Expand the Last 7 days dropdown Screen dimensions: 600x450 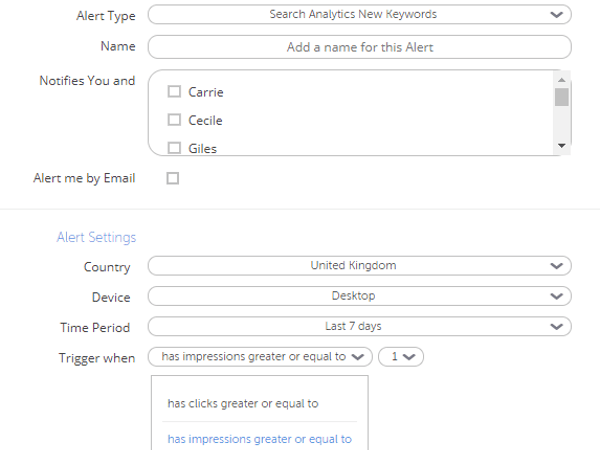(360, 326)
